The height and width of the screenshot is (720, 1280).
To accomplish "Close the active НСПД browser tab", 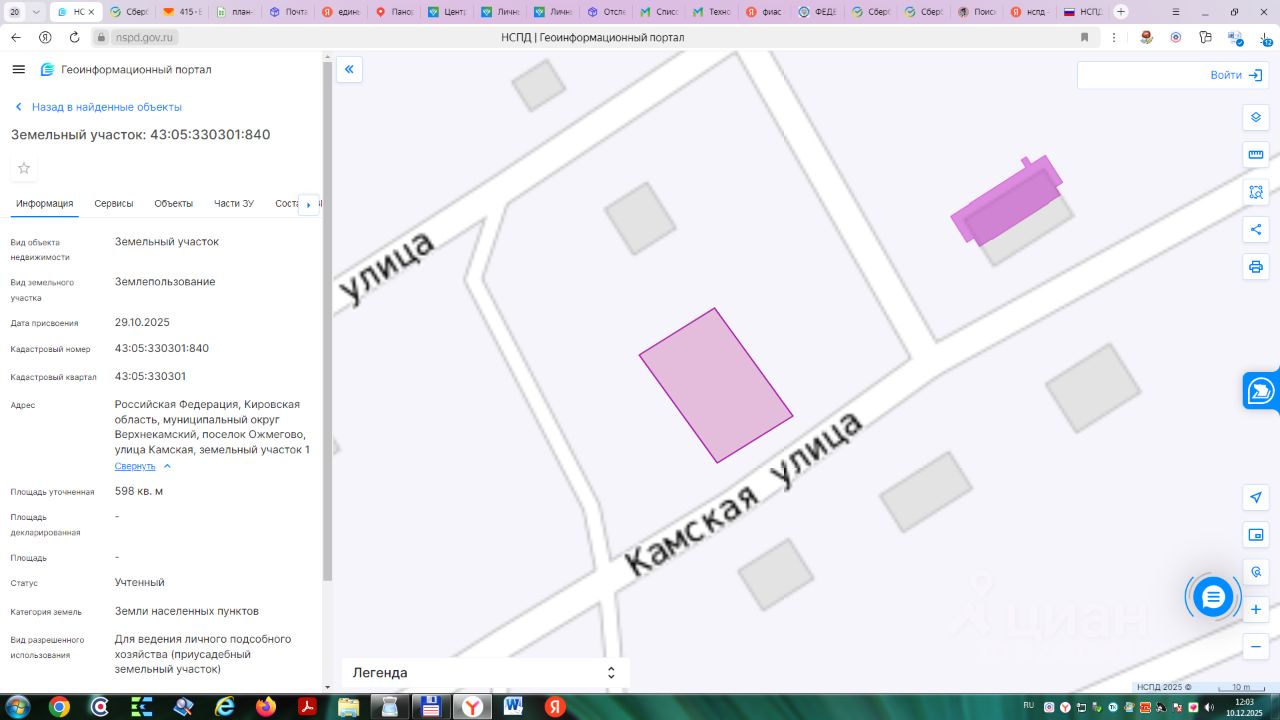I will coord(93,12).
